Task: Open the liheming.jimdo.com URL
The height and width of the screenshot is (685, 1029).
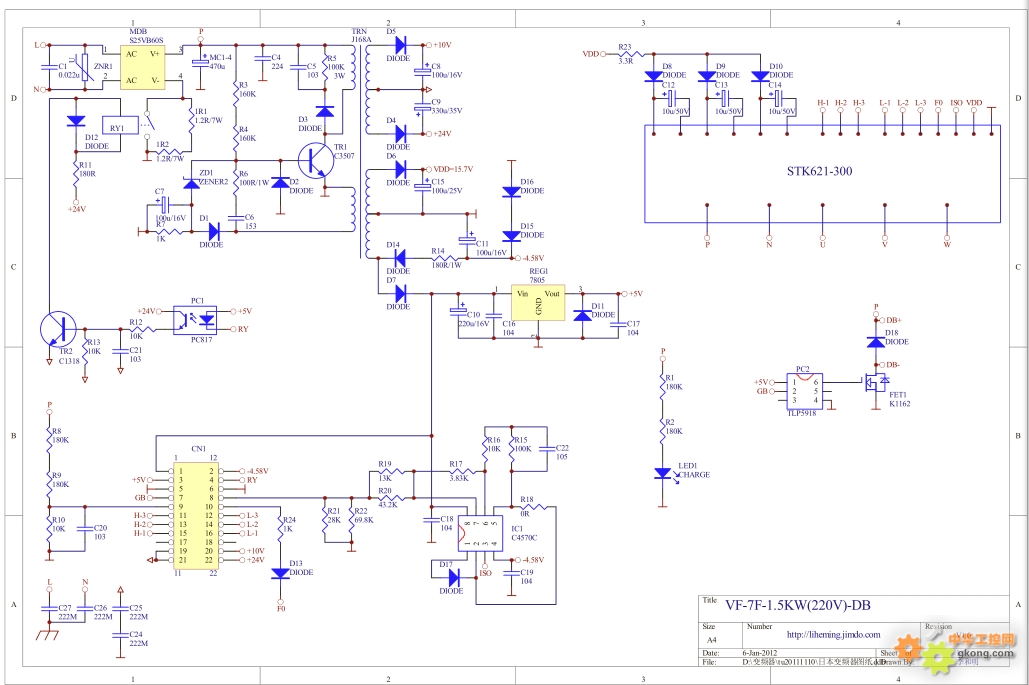Action: click(x=833, y=634)
